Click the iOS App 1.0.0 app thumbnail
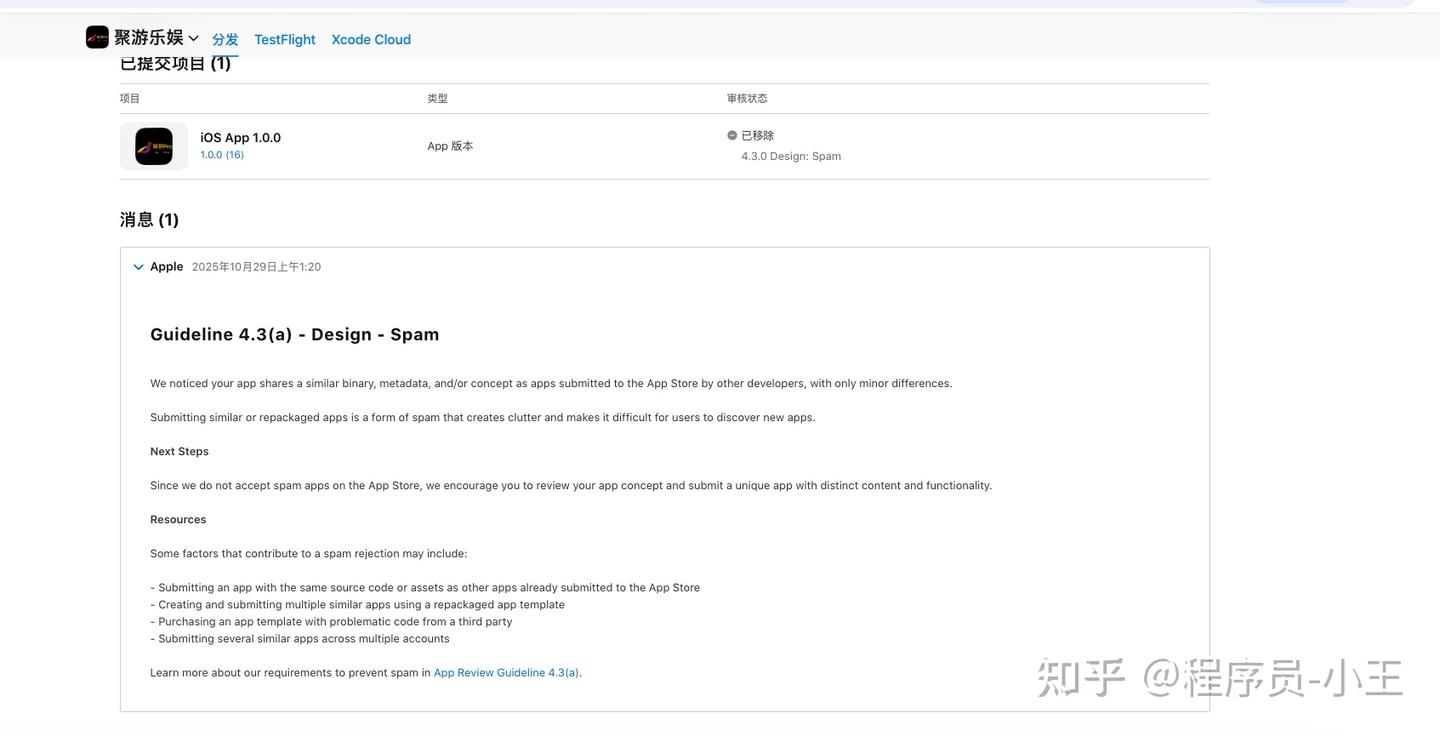The height and width of the screenshot is (736, 1440). coord(154,146)
